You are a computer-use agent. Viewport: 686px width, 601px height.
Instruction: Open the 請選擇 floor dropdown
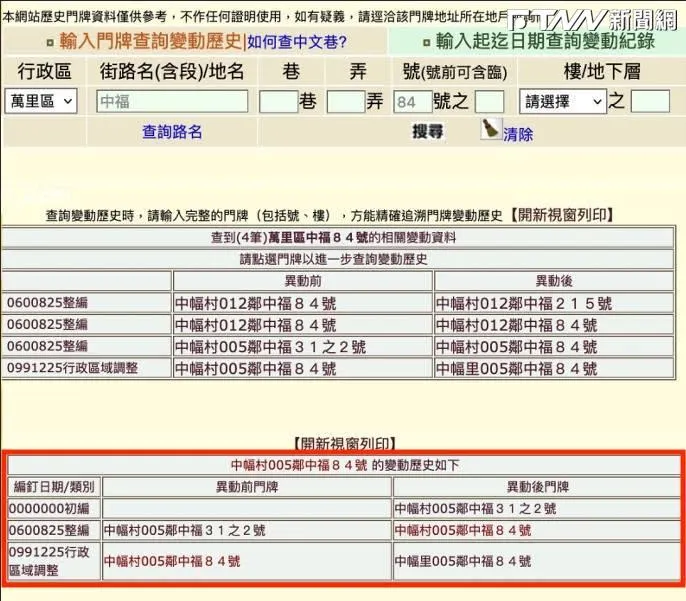(x=563, y=101)
